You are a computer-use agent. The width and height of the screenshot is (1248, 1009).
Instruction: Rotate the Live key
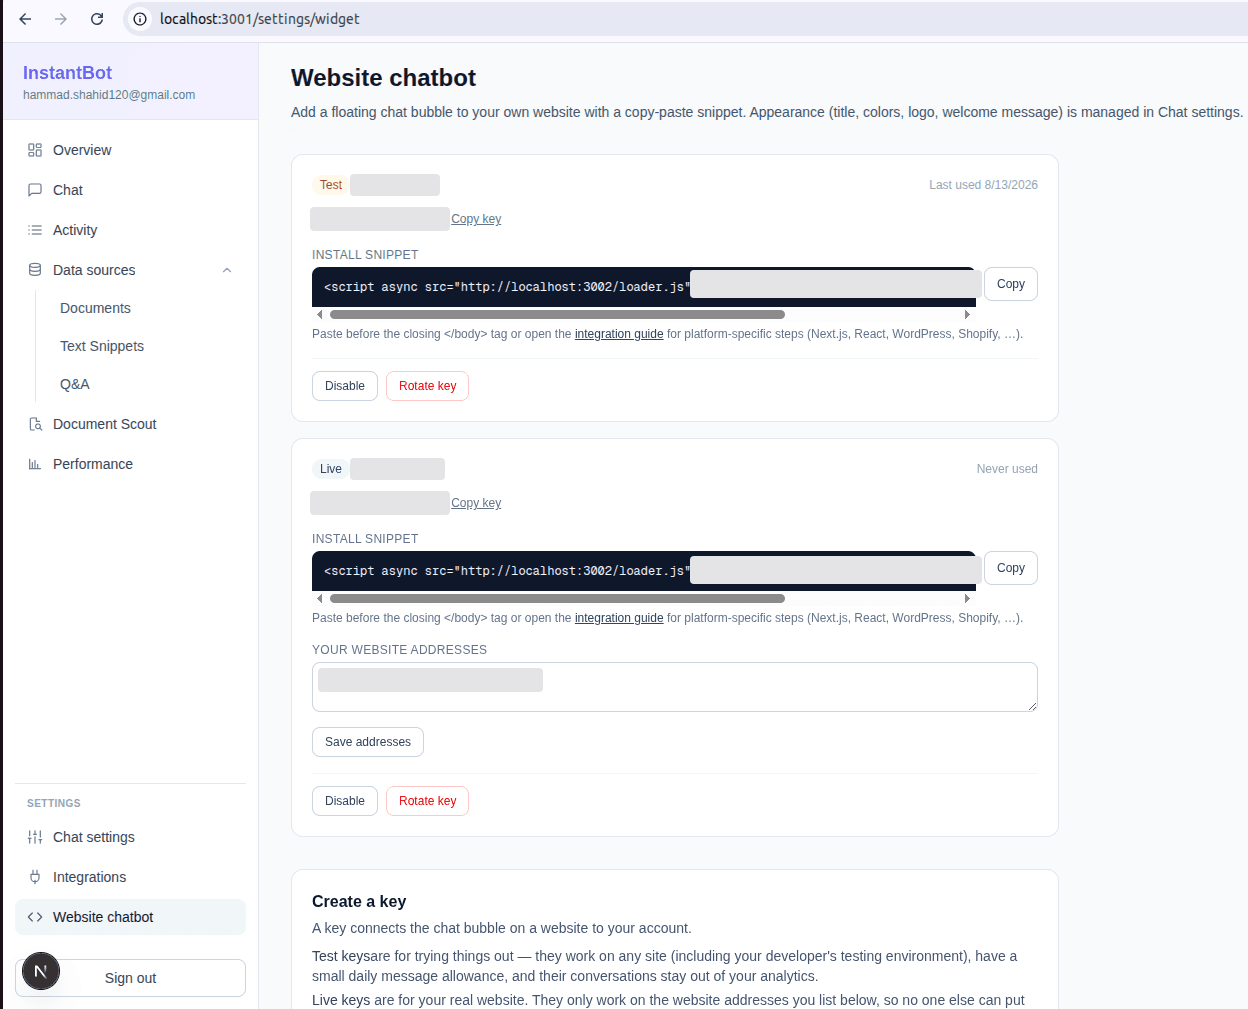(427, 801)
